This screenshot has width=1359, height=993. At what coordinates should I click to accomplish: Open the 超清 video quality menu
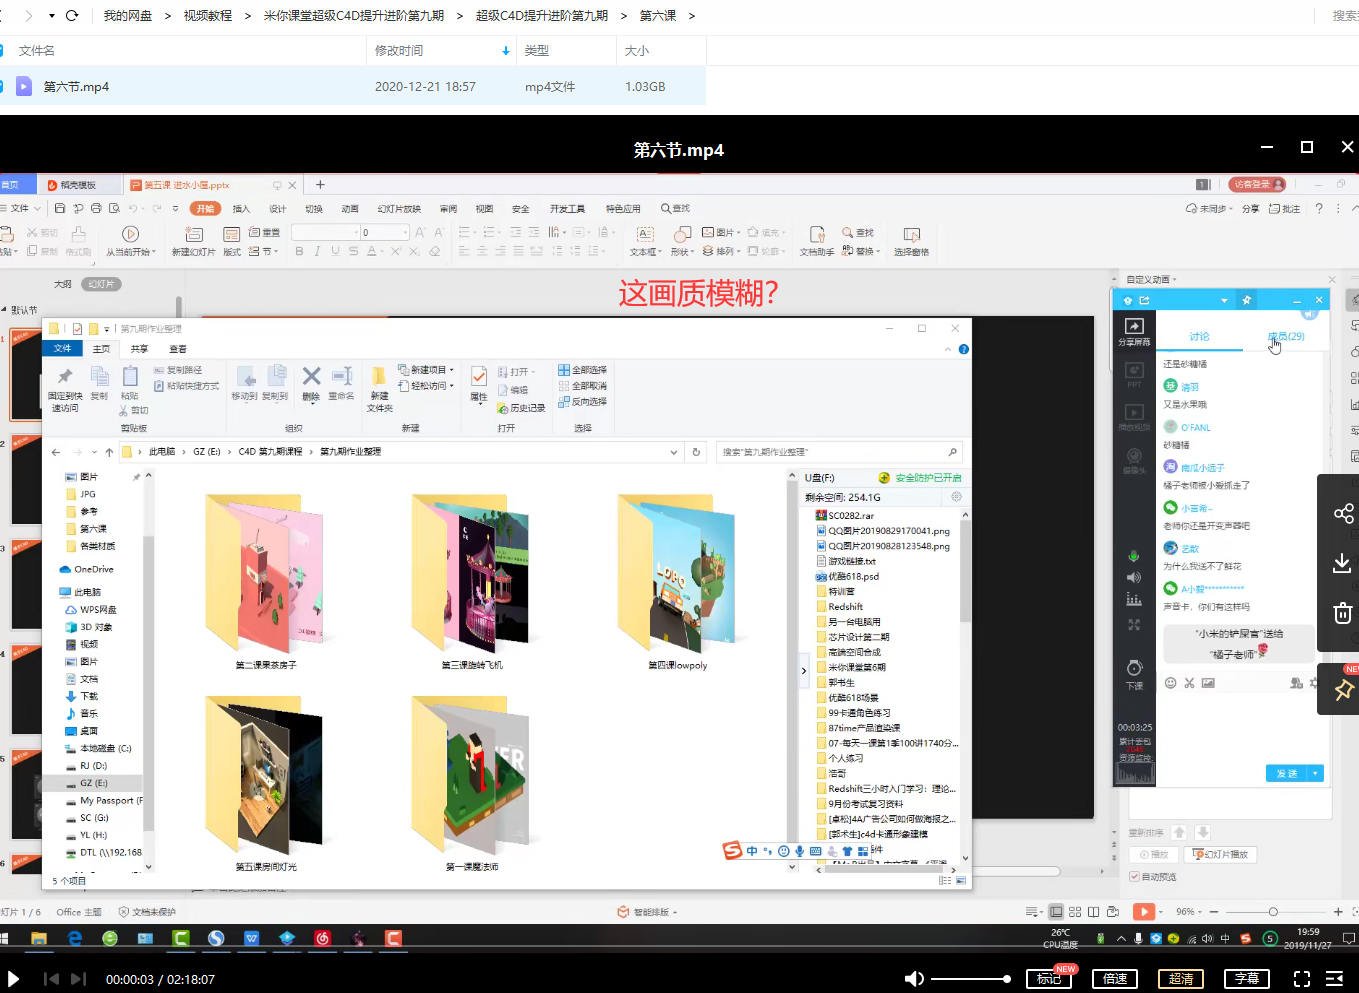(x=1181, y=979)
